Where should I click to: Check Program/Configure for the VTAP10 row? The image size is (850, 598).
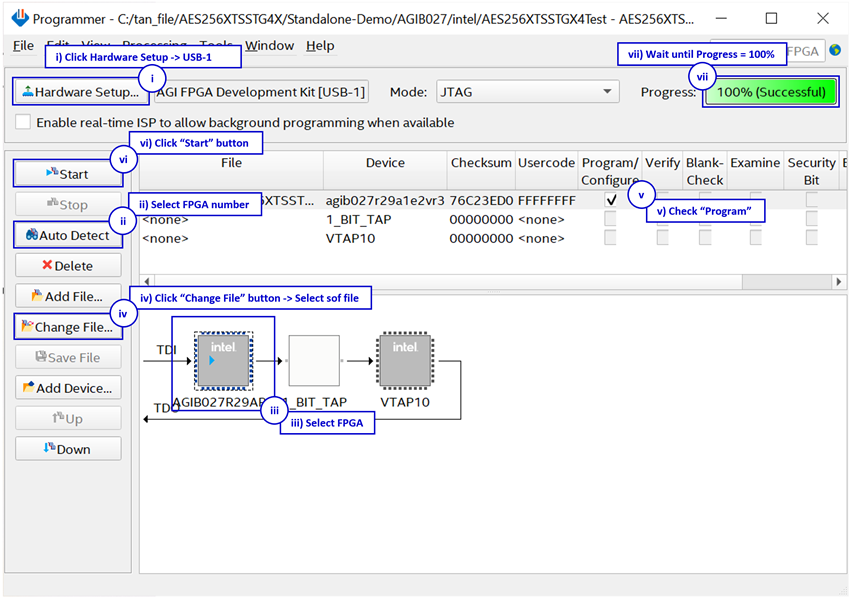(610, 238)
